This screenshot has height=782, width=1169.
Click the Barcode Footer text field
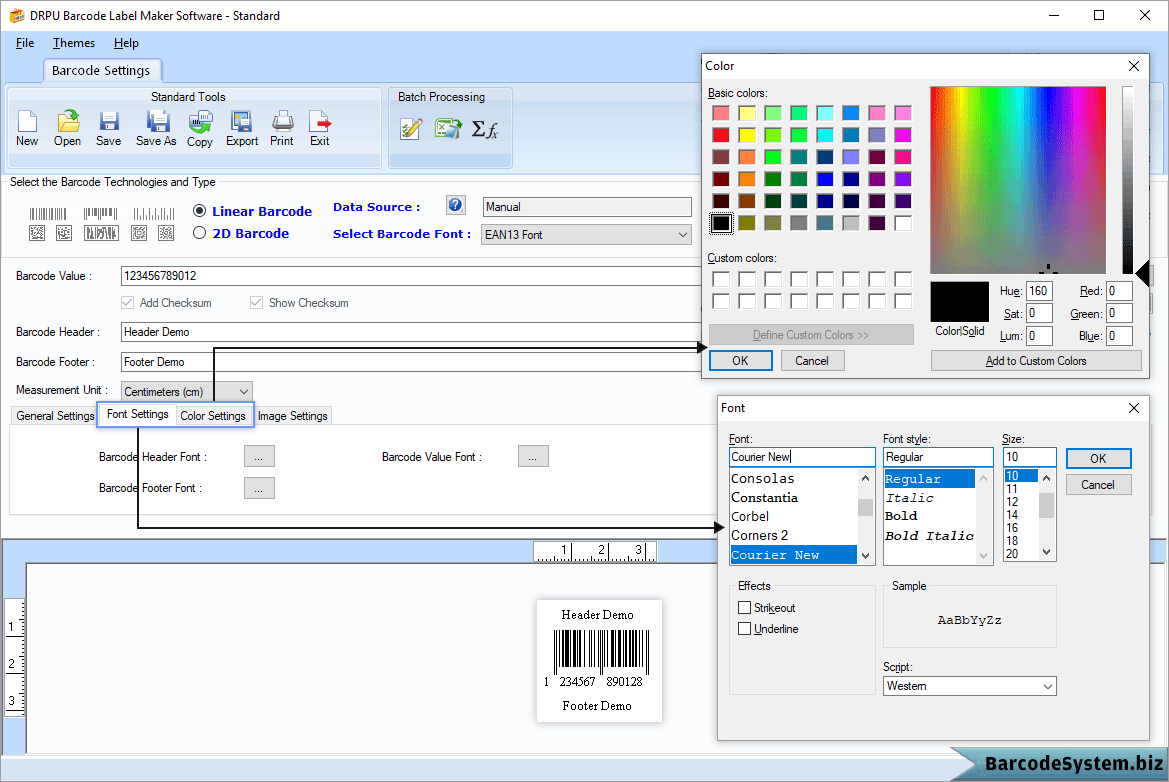pos(410,362)
